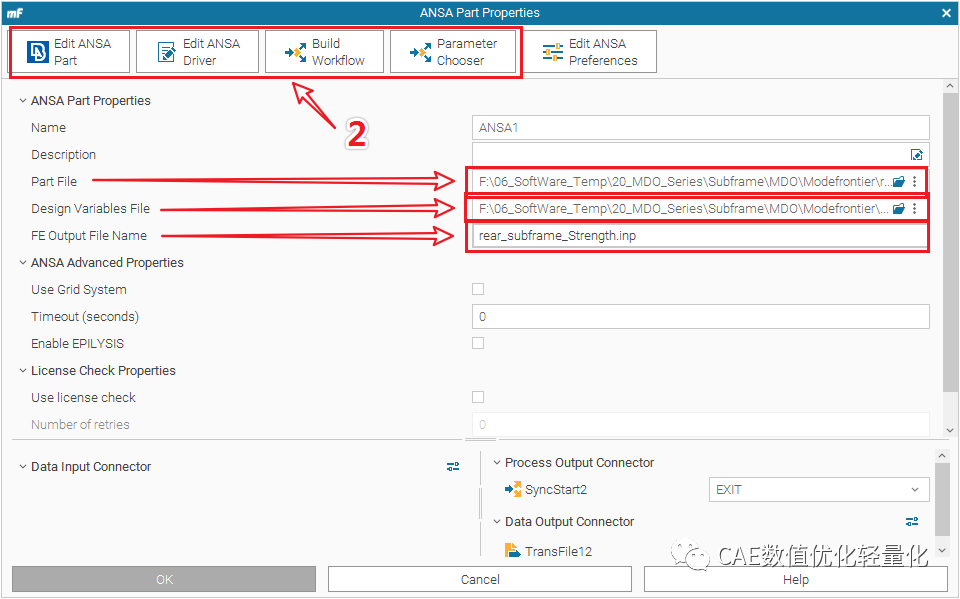The height and width of the screenshot is (599, 960).
Task: Enable the Use Grid System checkbox
Action: click(x=478, y=289)
